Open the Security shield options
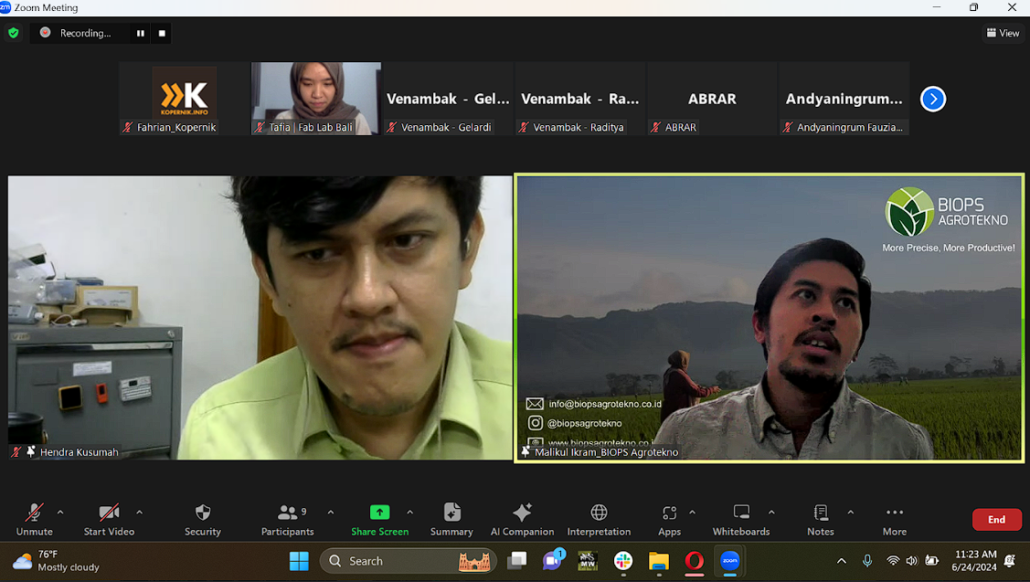Screen dimensions: 1030x582 pyautogui.click(x=202, y=518)
